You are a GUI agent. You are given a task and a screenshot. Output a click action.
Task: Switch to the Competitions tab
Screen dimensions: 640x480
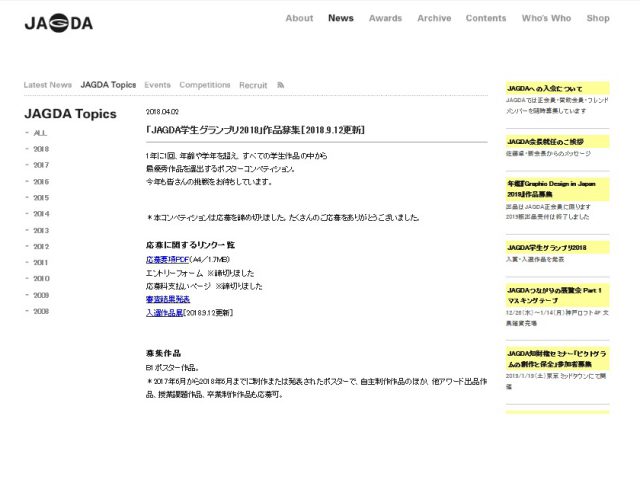[x=205, y=85]
